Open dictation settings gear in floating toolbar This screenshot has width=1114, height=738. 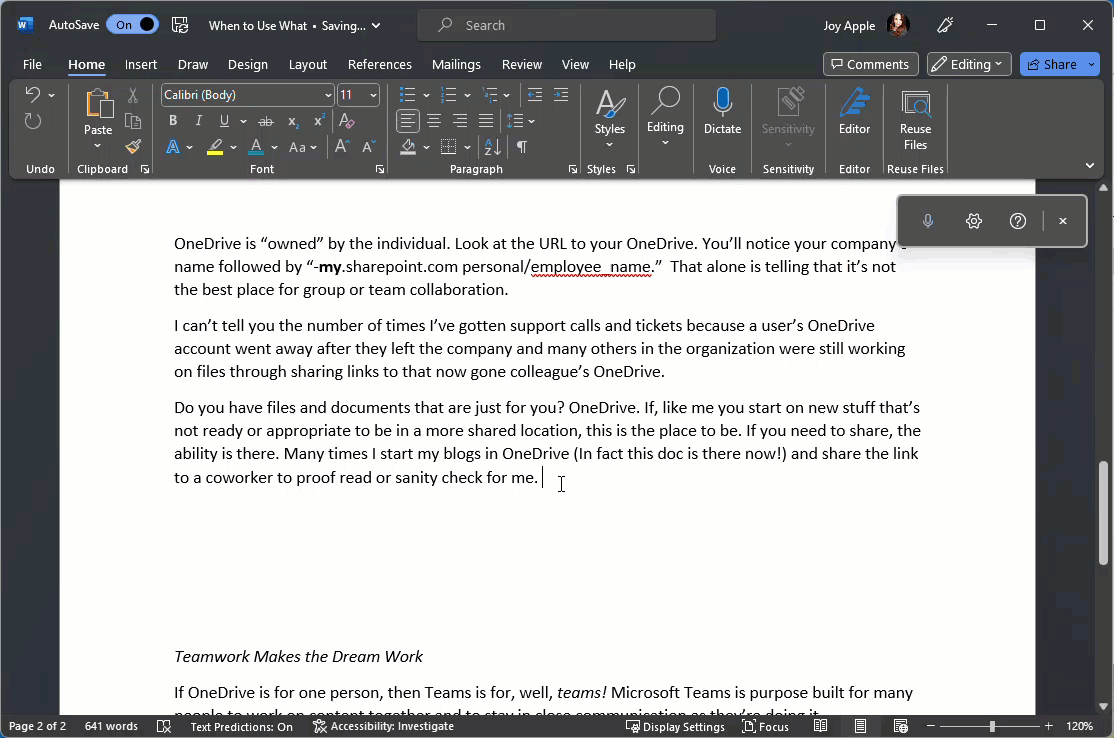[x=973, y=221]
